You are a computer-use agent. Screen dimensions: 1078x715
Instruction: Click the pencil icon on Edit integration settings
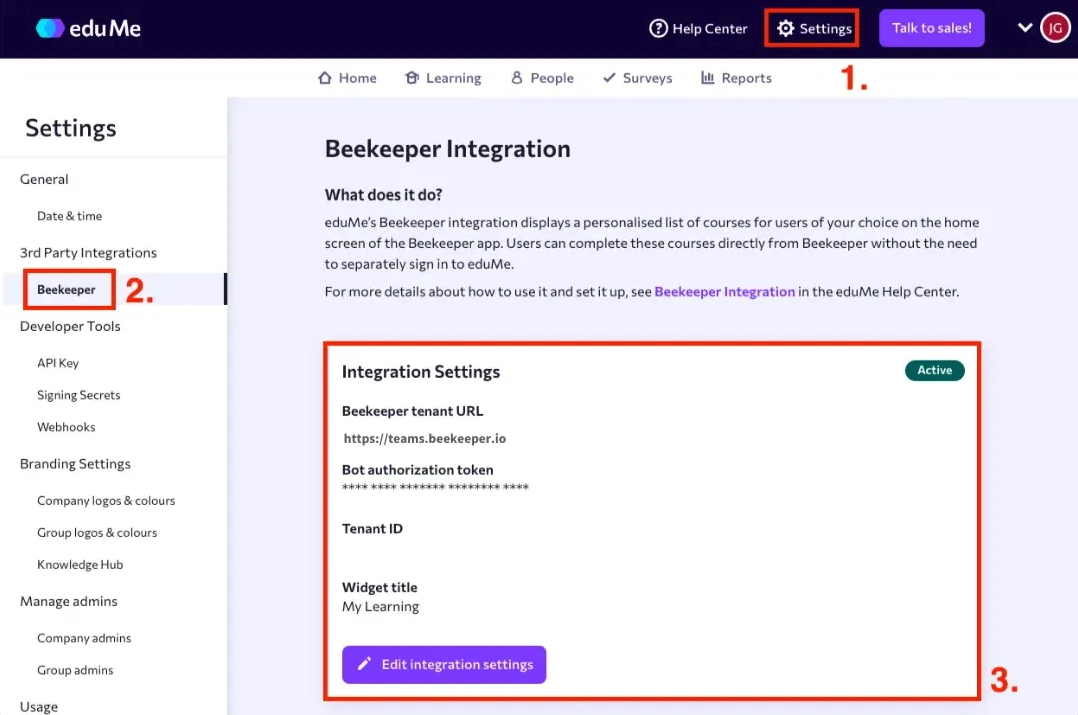click(364, 663)
